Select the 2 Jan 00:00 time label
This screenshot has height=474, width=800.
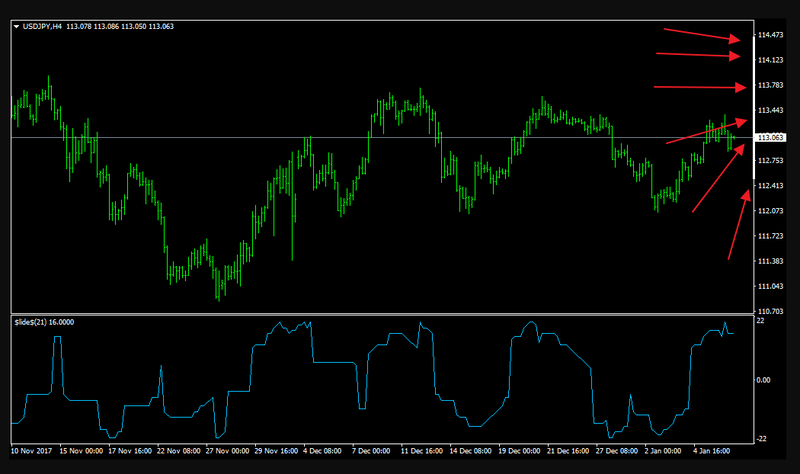663,451
